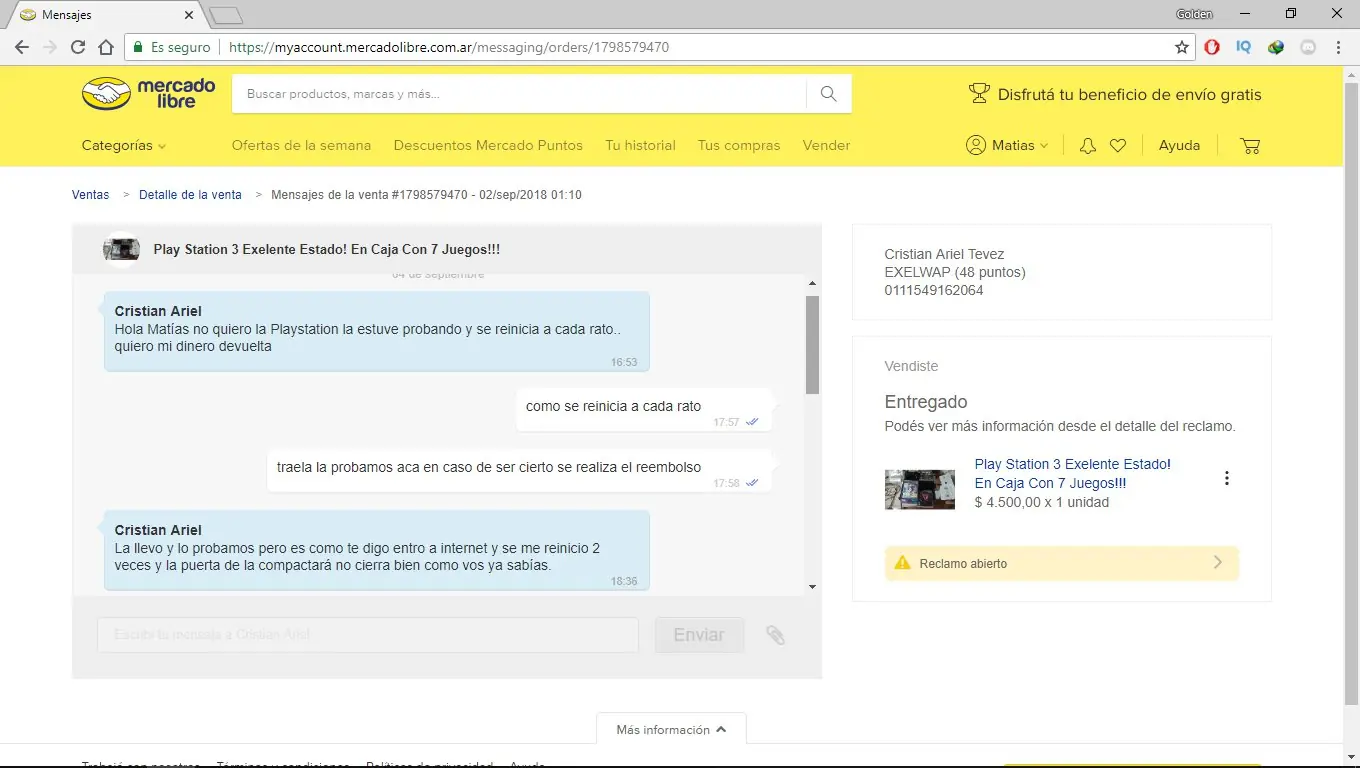Click the Entregado status text
This screenshot has height=768, width=1360.
pyautogui.click(x=926, y=402)
